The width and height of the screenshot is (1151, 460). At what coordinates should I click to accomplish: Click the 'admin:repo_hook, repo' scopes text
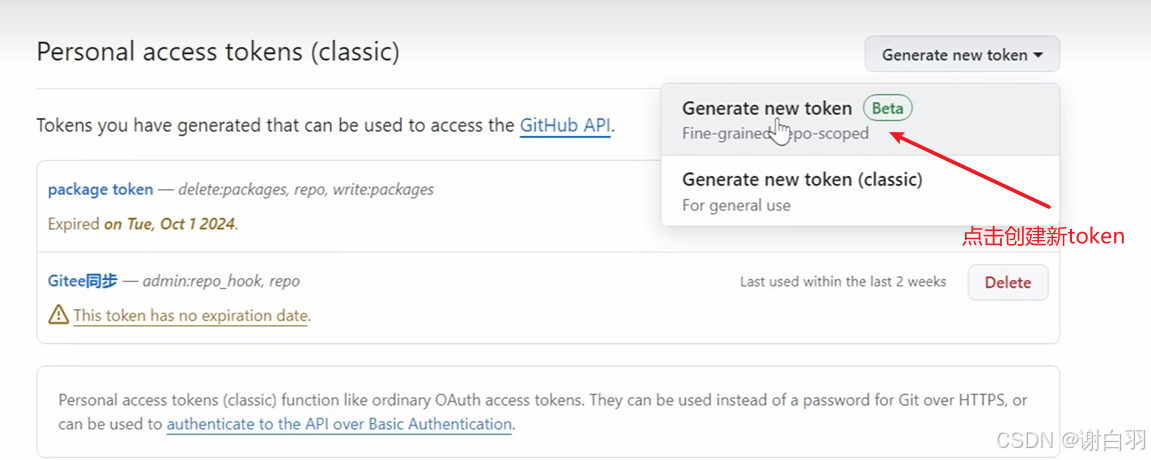click(221, 281)
